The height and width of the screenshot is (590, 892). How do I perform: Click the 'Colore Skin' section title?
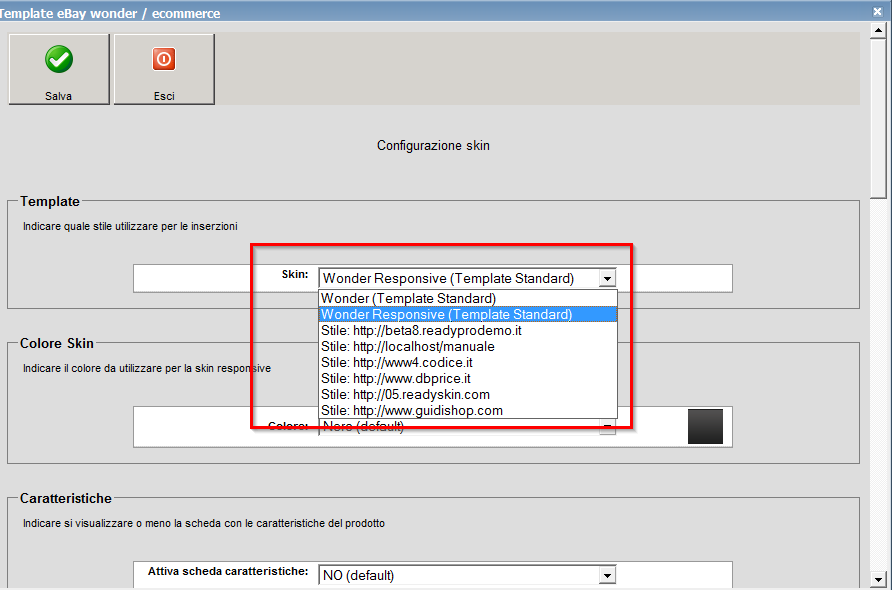tap(56, 343)
